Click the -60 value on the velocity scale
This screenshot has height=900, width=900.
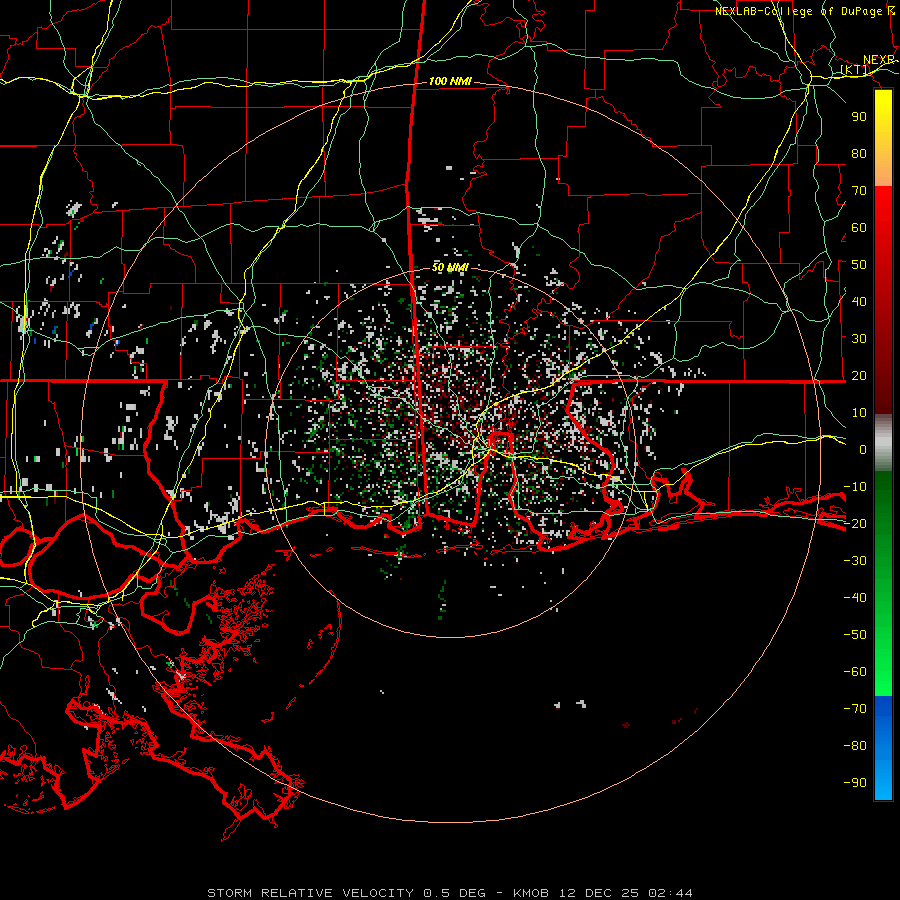pos(855,672)
